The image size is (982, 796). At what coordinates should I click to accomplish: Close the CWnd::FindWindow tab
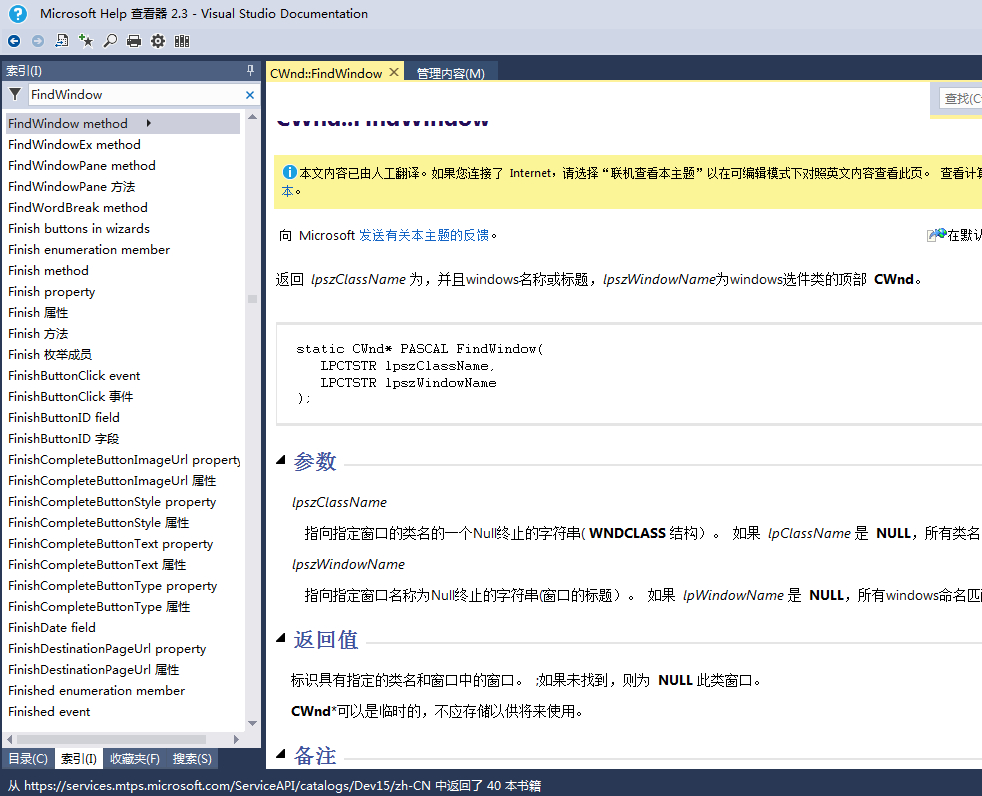point(394,73)
